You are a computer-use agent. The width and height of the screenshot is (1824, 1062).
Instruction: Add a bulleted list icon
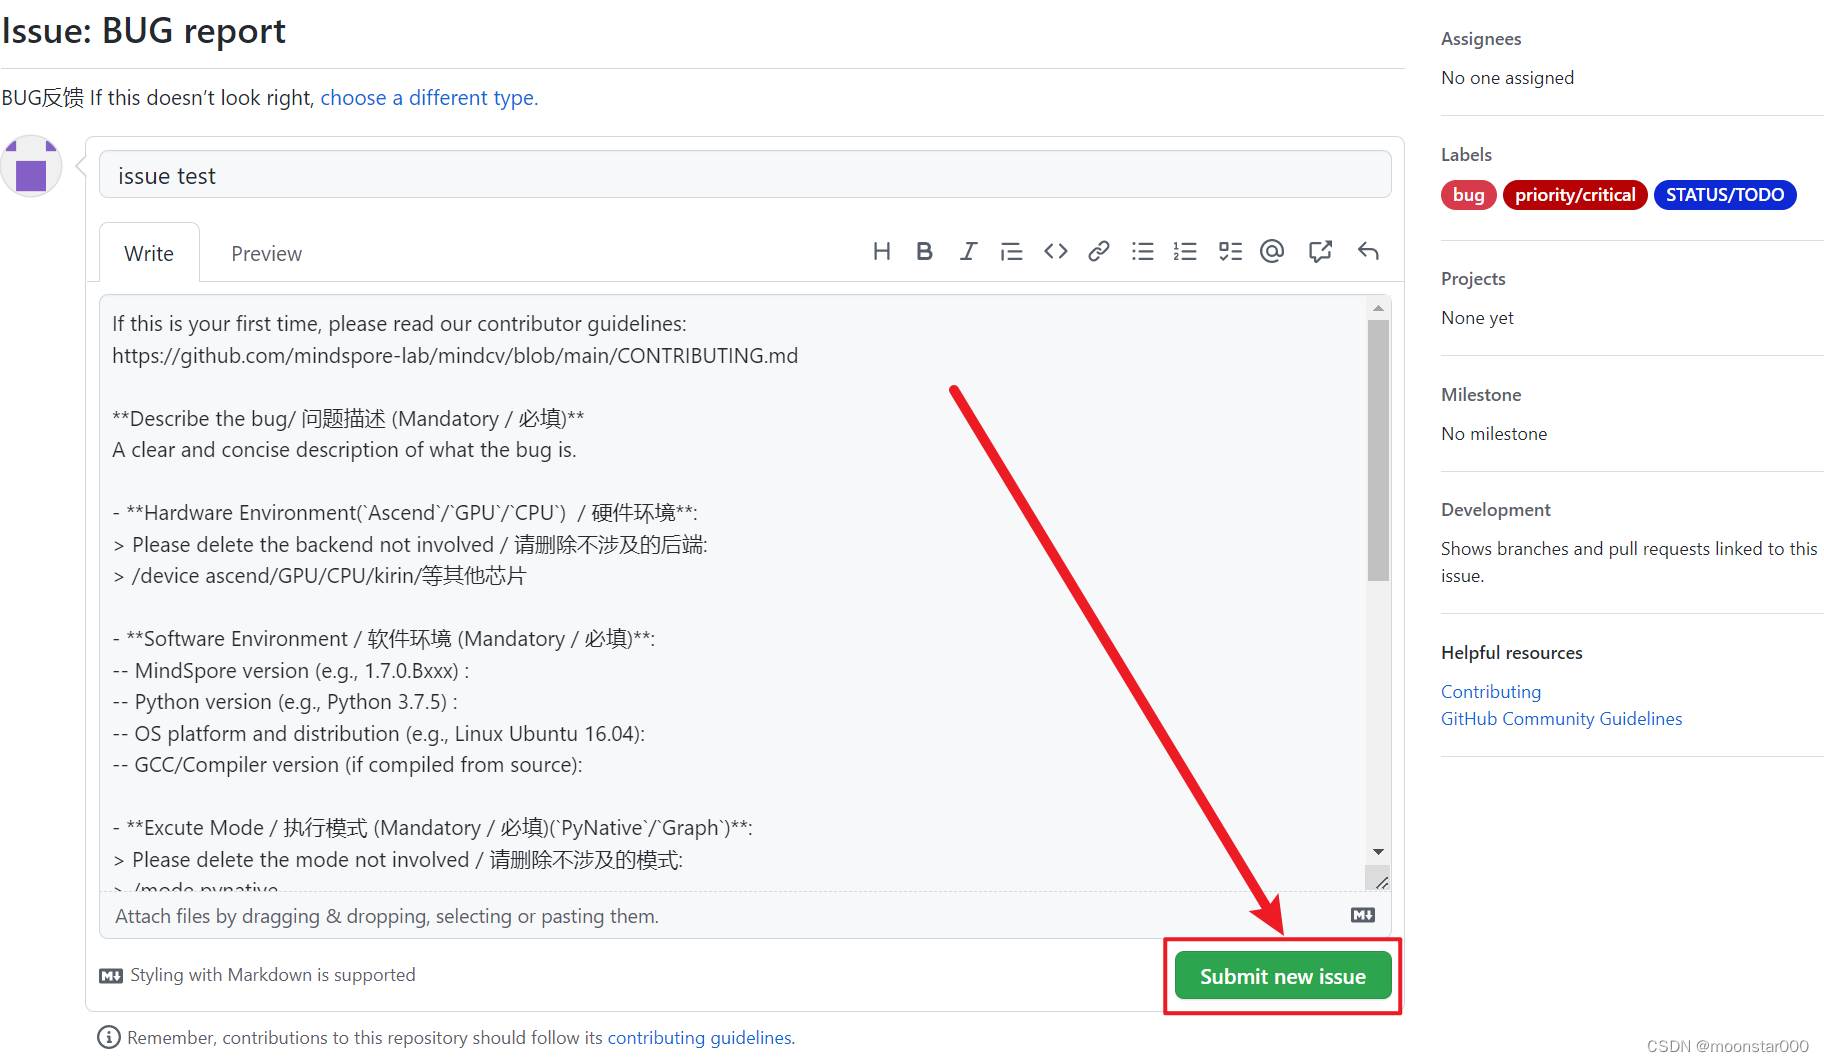(1142, 251)
